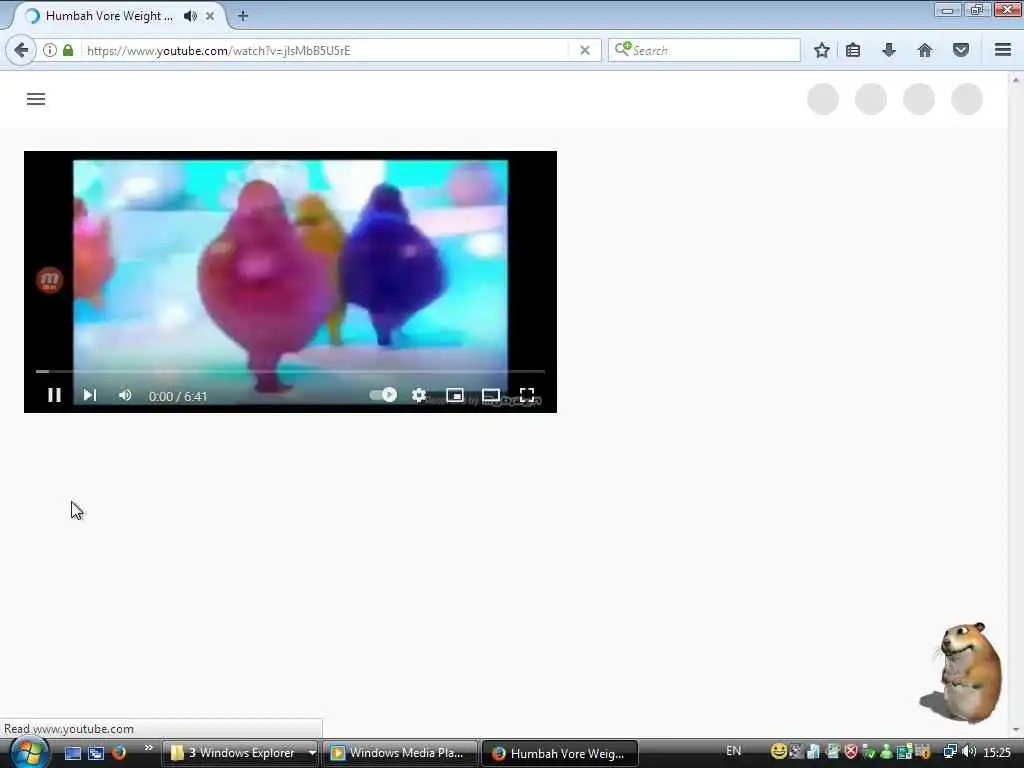1024x768 pixels.
Task: Switch to theater mode
Action: pos(490,395)
